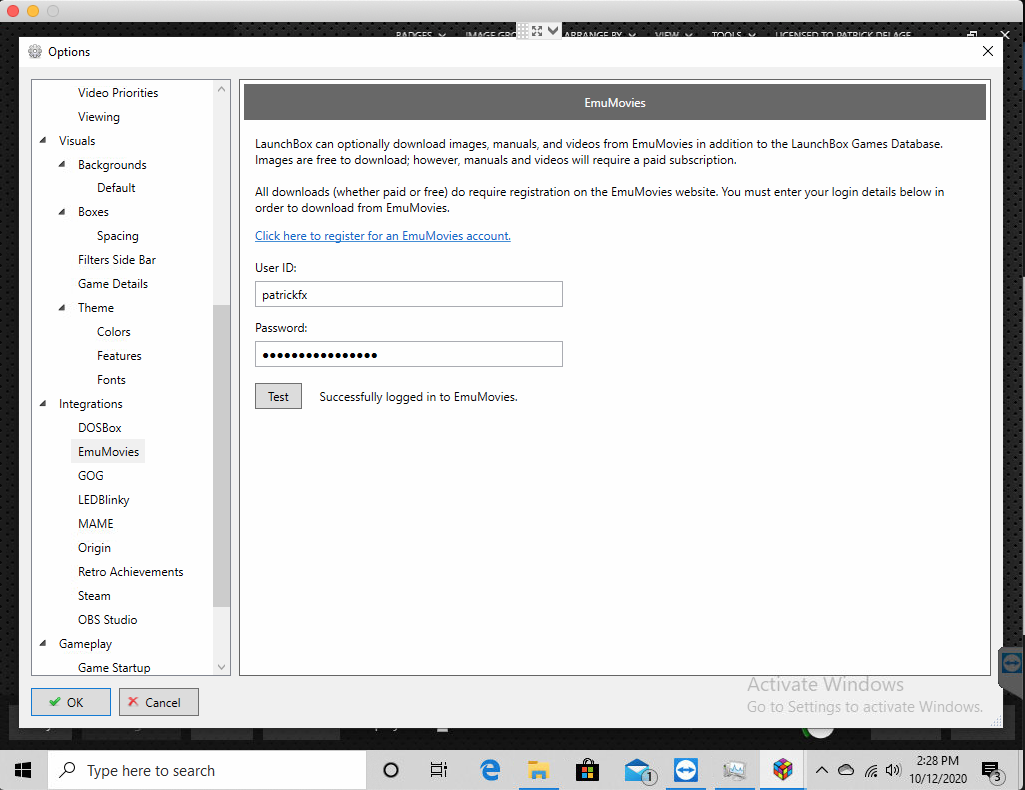Open Origin integration settings
The width and height of the screenshot is (1025, 790).
point(94,548)
